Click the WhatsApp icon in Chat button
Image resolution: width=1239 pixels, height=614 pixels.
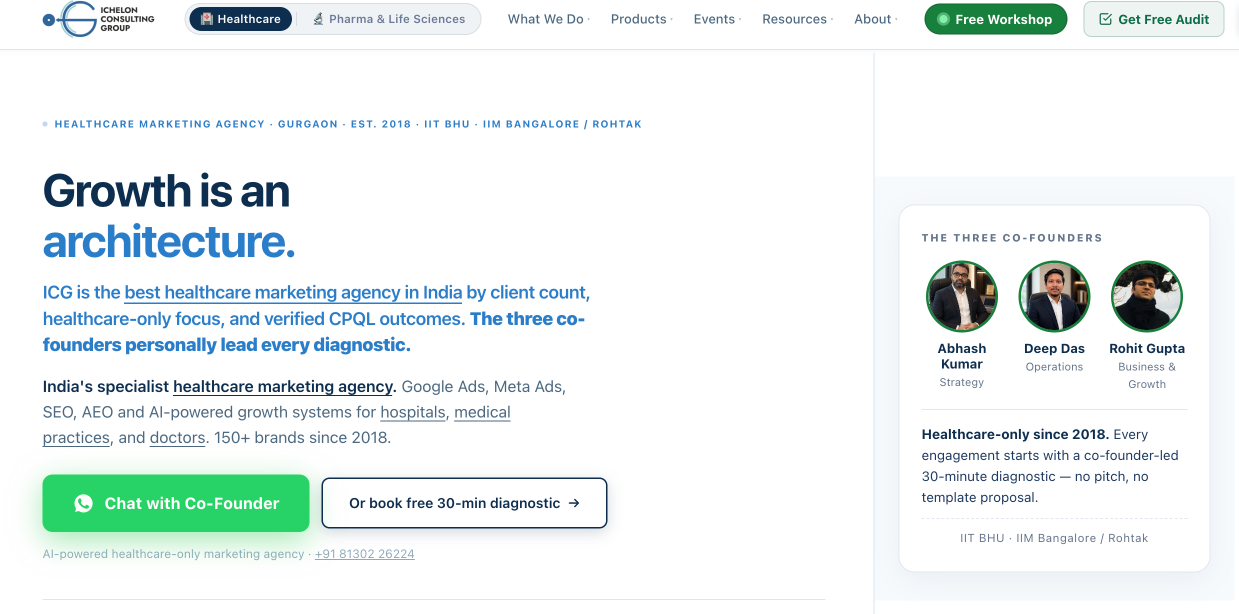coord(84,503)
